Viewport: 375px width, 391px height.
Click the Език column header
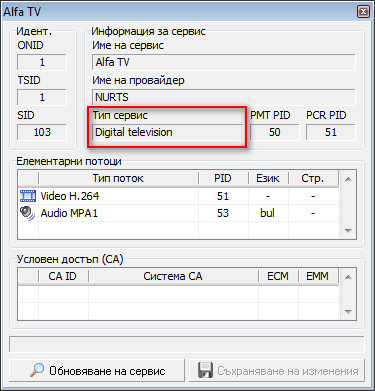(x=268, y=178)
